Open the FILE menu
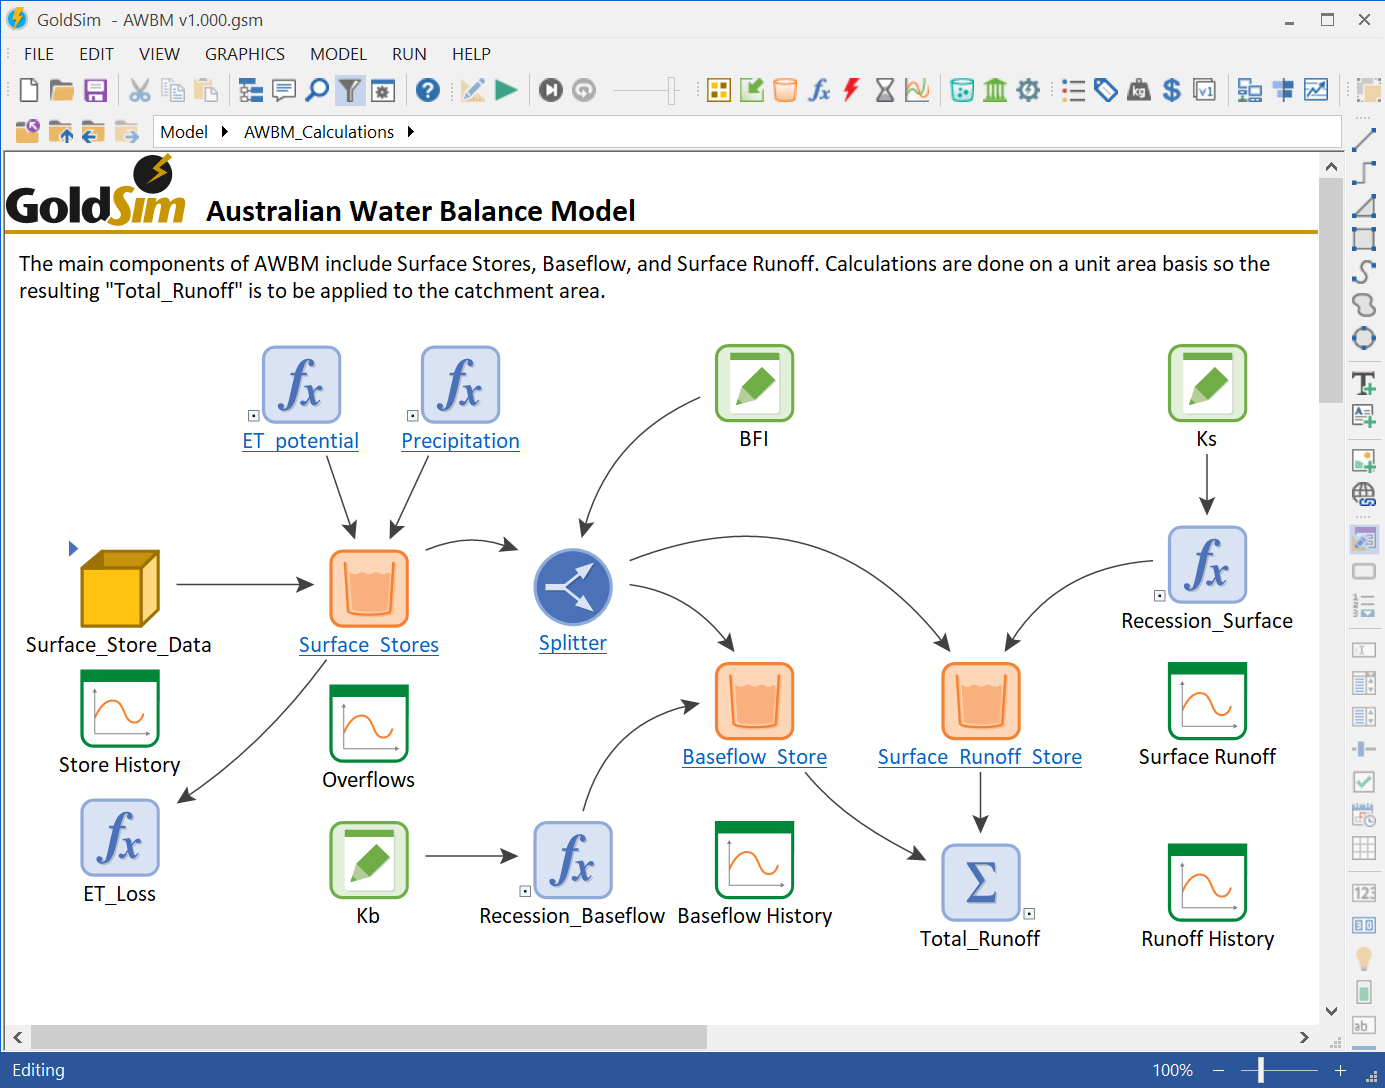1385x1088 pixels. pyautogui.click(x=39, y=54)
